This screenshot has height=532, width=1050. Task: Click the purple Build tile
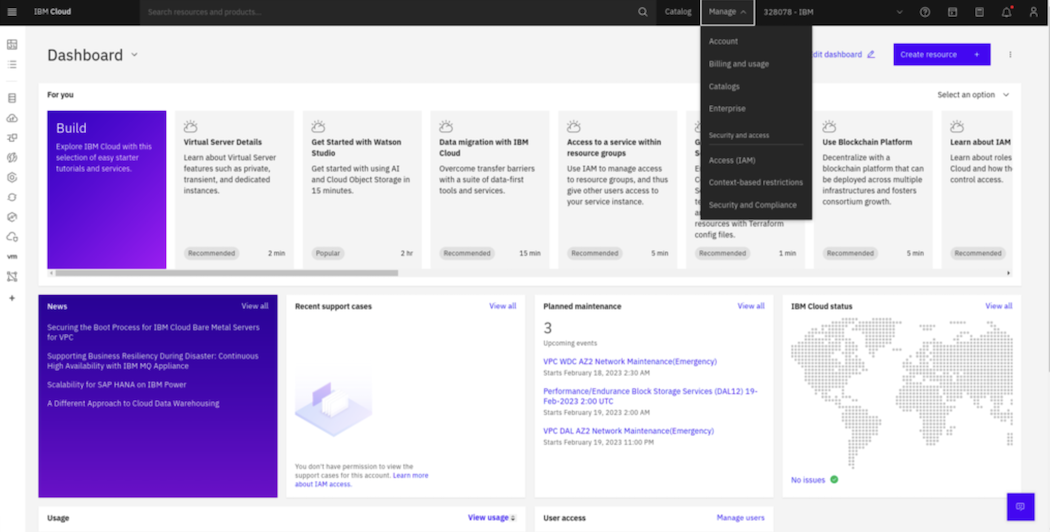click(106, 190)
